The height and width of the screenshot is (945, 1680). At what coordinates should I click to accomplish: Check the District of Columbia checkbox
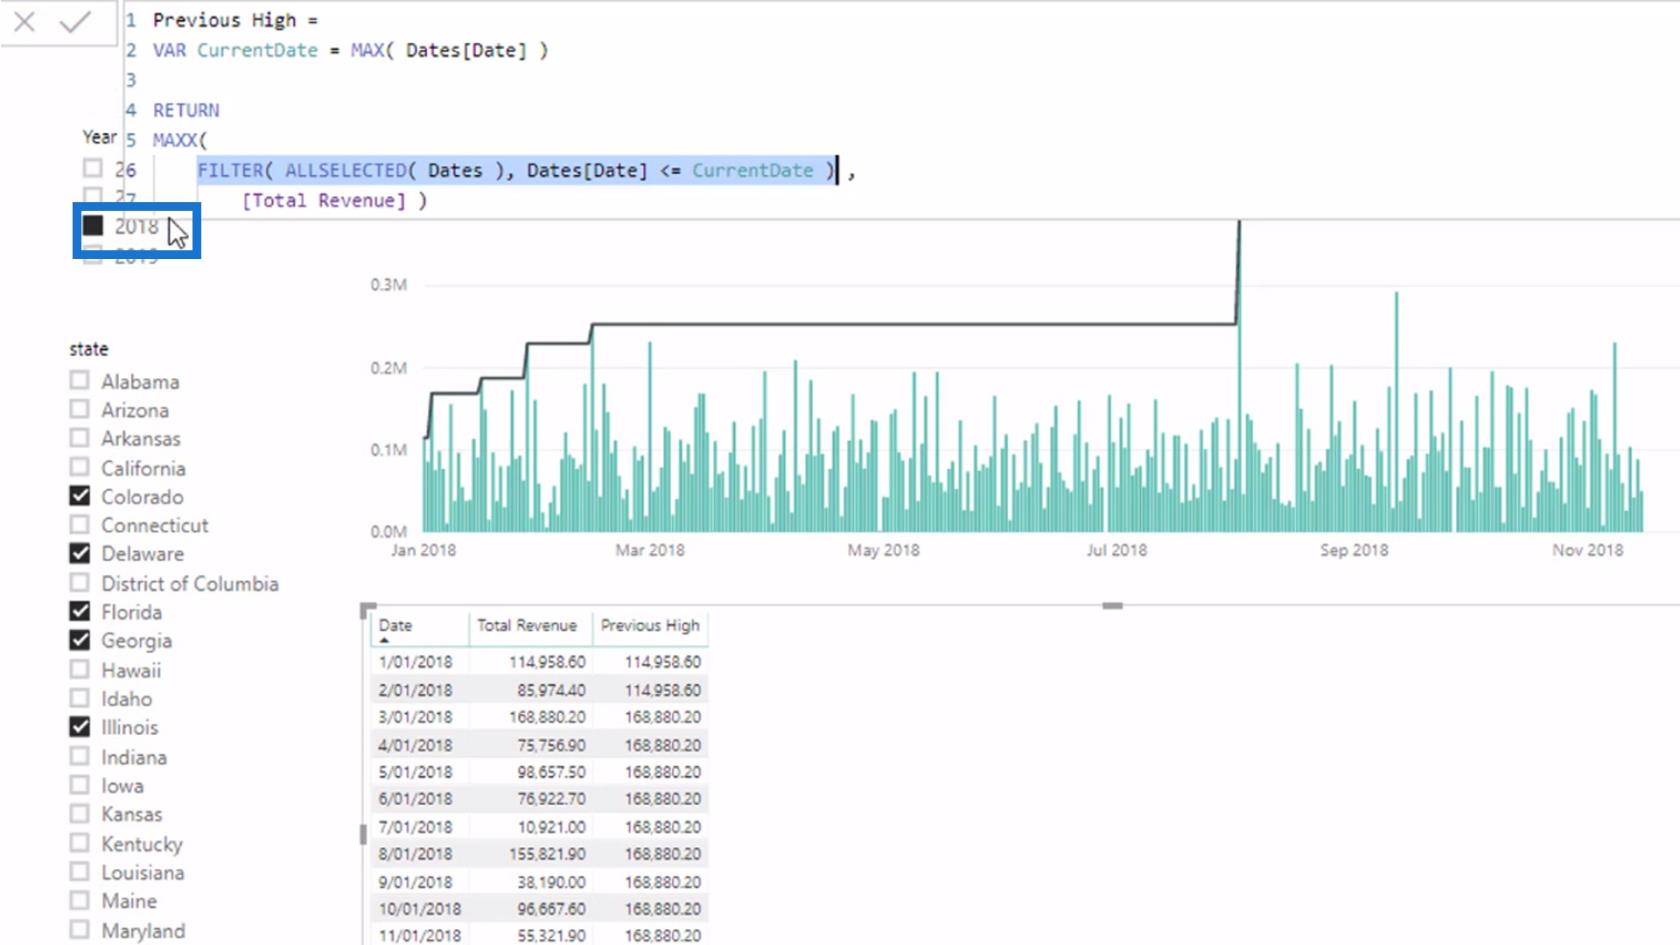pyautogui.click(x=80, y=582)
